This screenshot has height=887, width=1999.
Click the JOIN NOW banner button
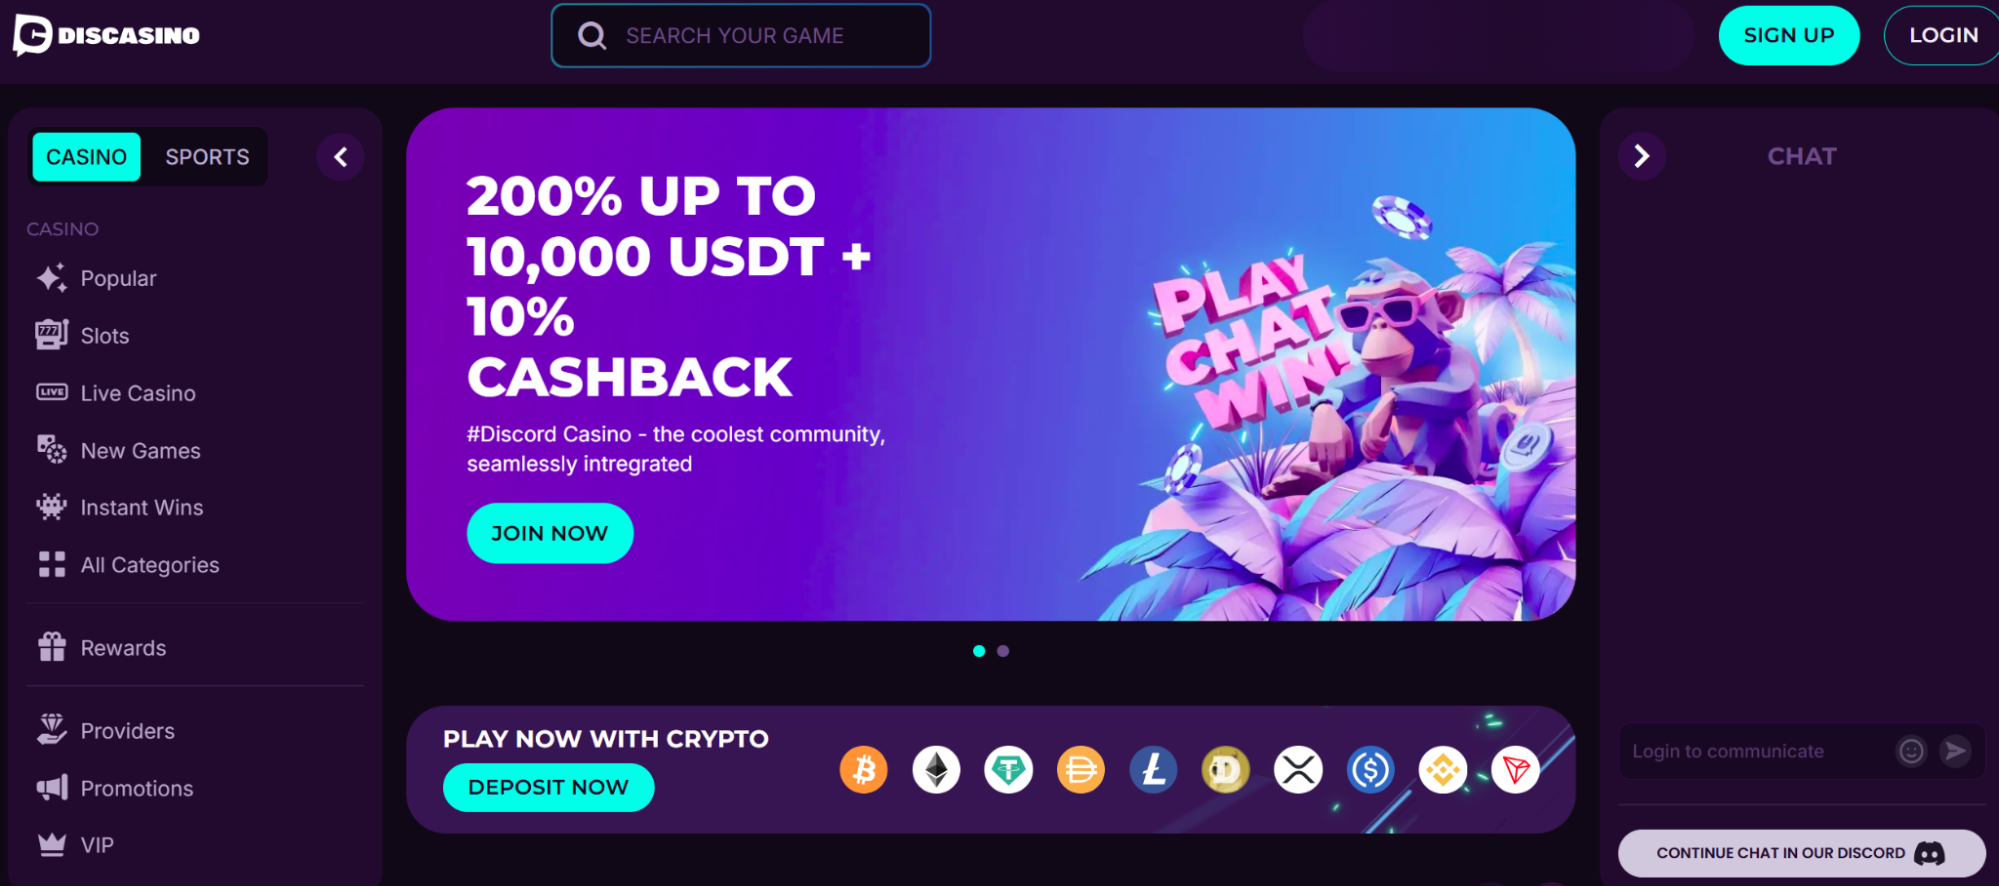[x=550, y=533]
